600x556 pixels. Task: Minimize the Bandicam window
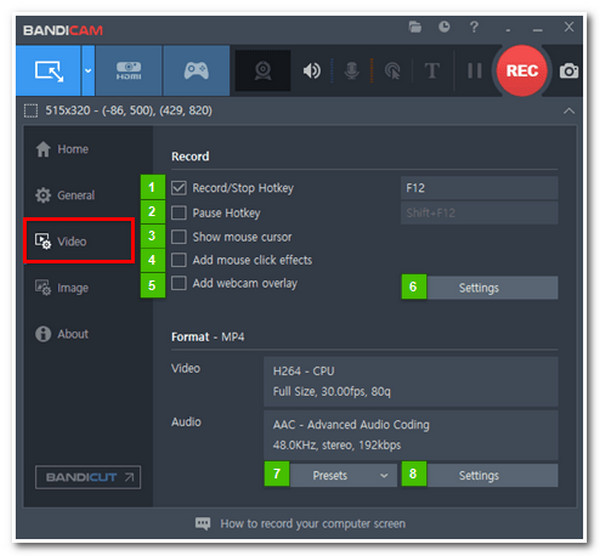point(538,30)
